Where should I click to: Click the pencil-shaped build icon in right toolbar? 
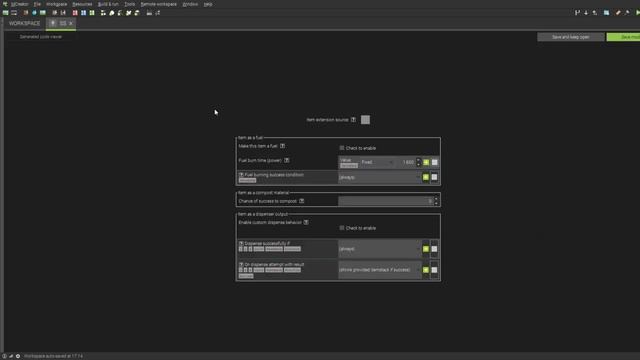click(x=618, y=13)
